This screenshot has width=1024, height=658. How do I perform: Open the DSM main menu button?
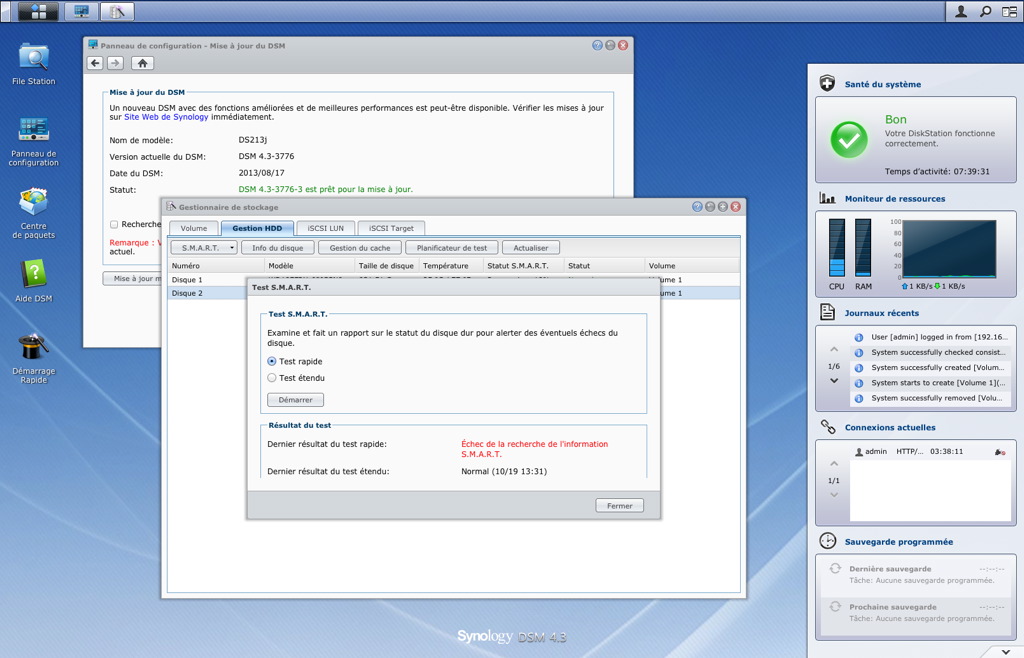point(38,11)
